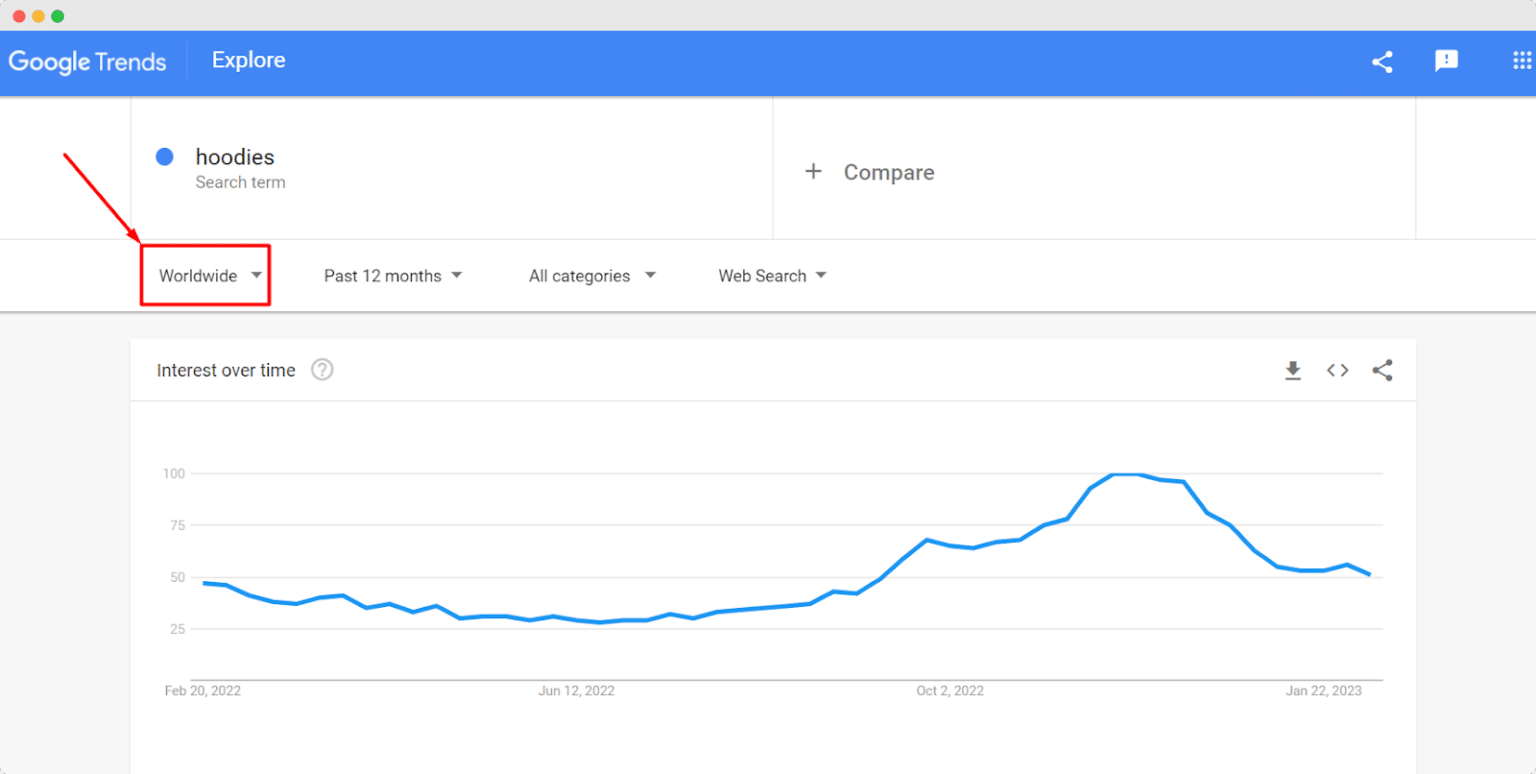Screen dimensions: 1536x774
Task: Click the Oct 2, 2022 axis label
Action: click(949, 690)
